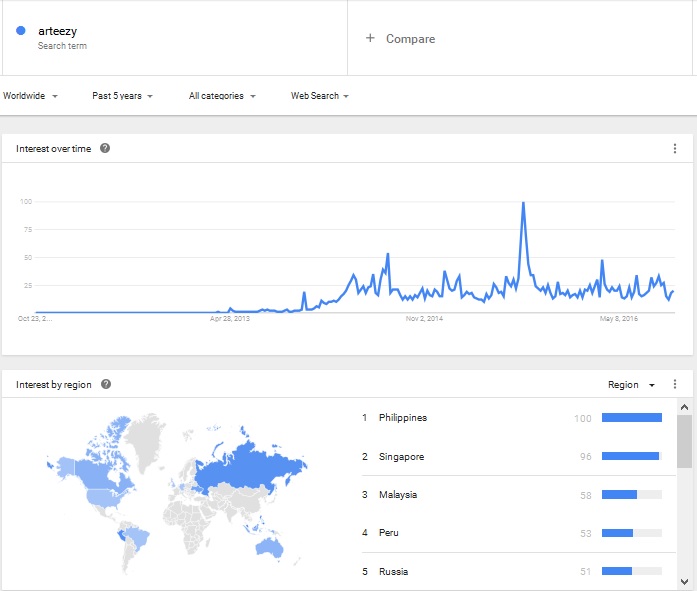Click the help icon beside Interest over time
Image resolution: width=697 pixels, height=591 pixels.
(x=105, y=148)
